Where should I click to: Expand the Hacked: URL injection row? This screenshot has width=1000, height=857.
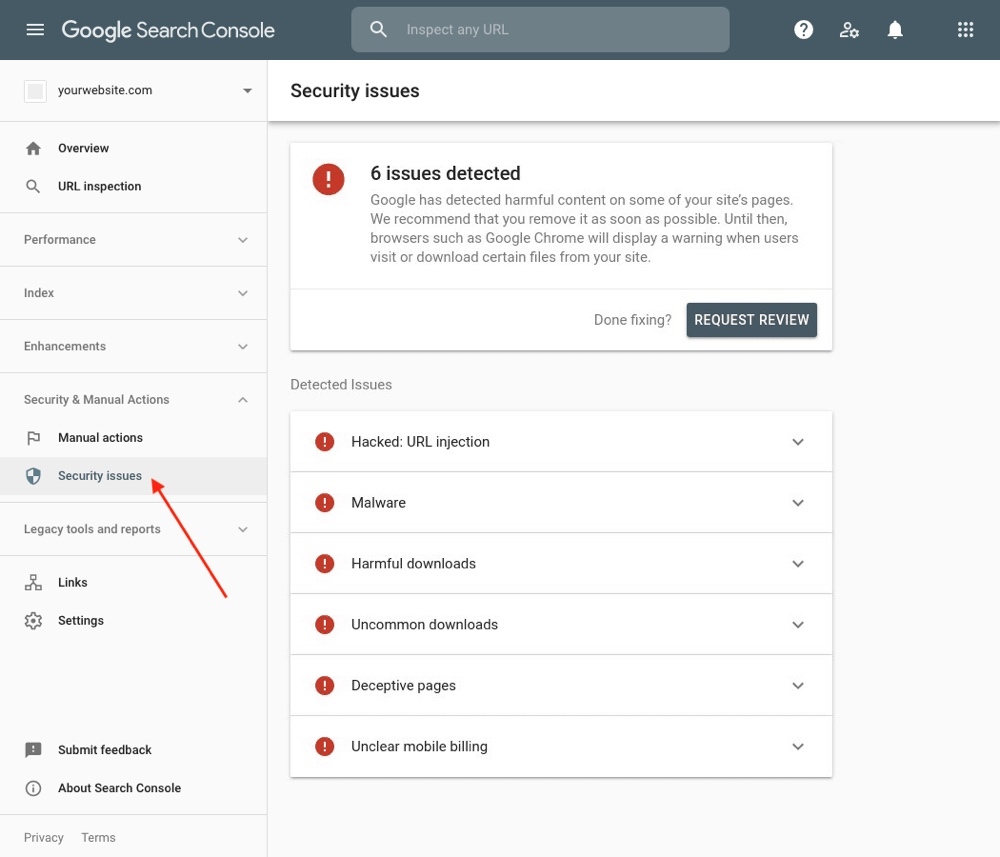tap(797, 442)
